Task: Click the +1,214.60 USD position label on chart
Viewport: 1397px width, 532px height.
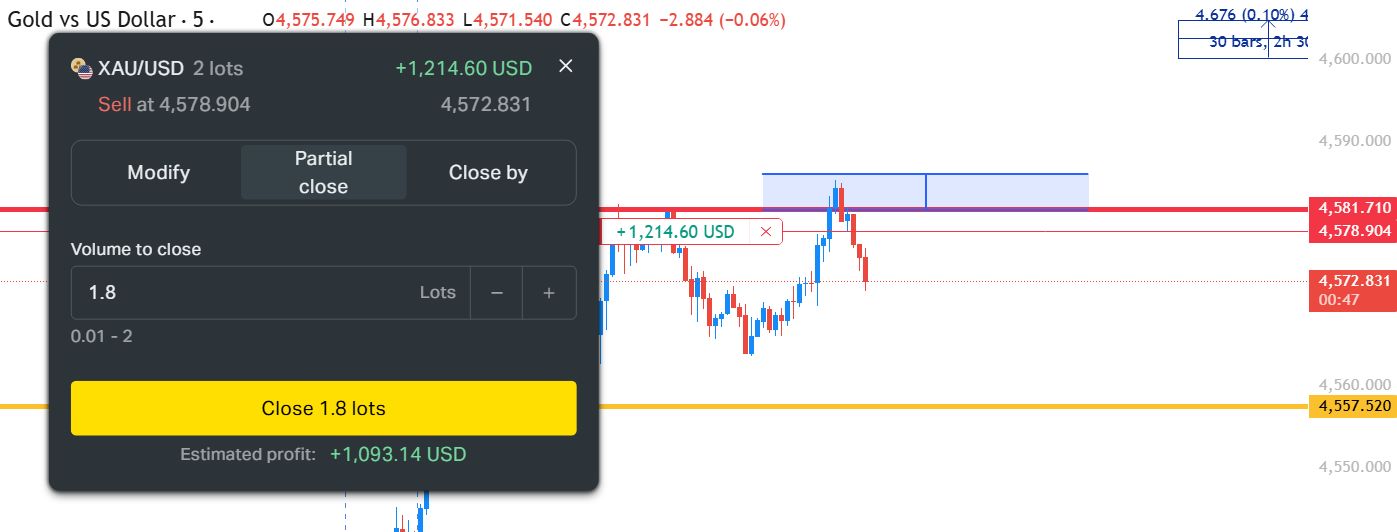Action: [675, 232]
